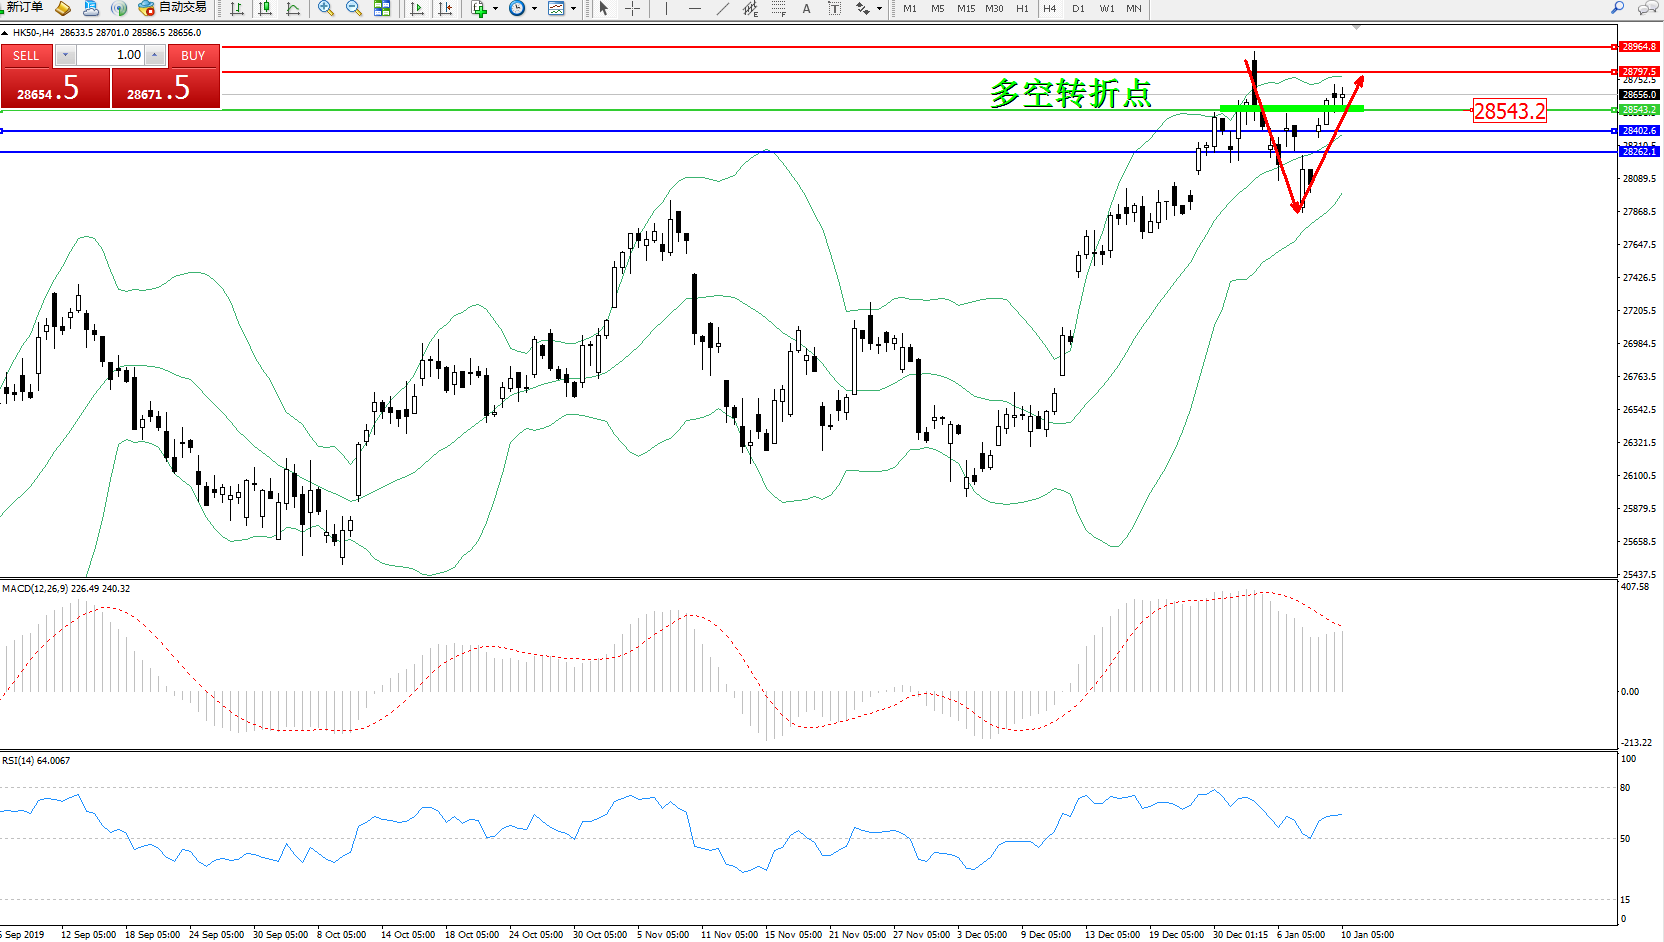Toggle auto trading (自动交易) button
Image resolution: width=1664 pixels, height=942 pixels.
click(173, 8)
